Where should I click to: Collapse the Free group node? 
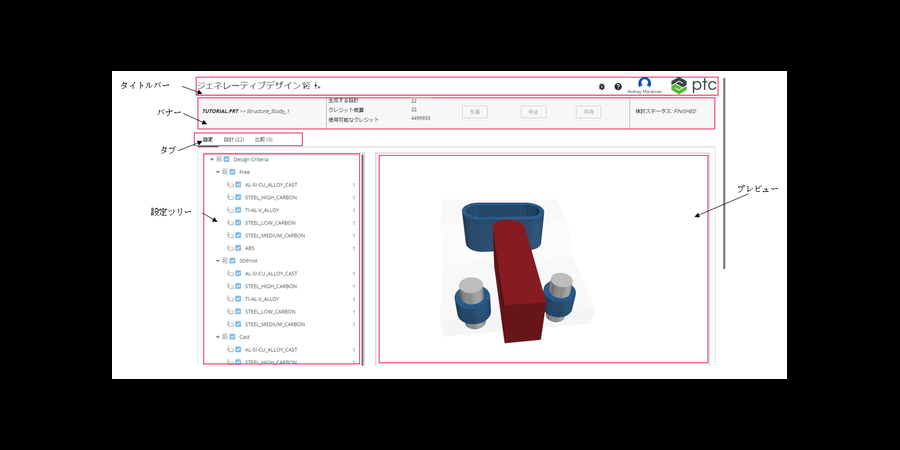[x=217, y=172]
